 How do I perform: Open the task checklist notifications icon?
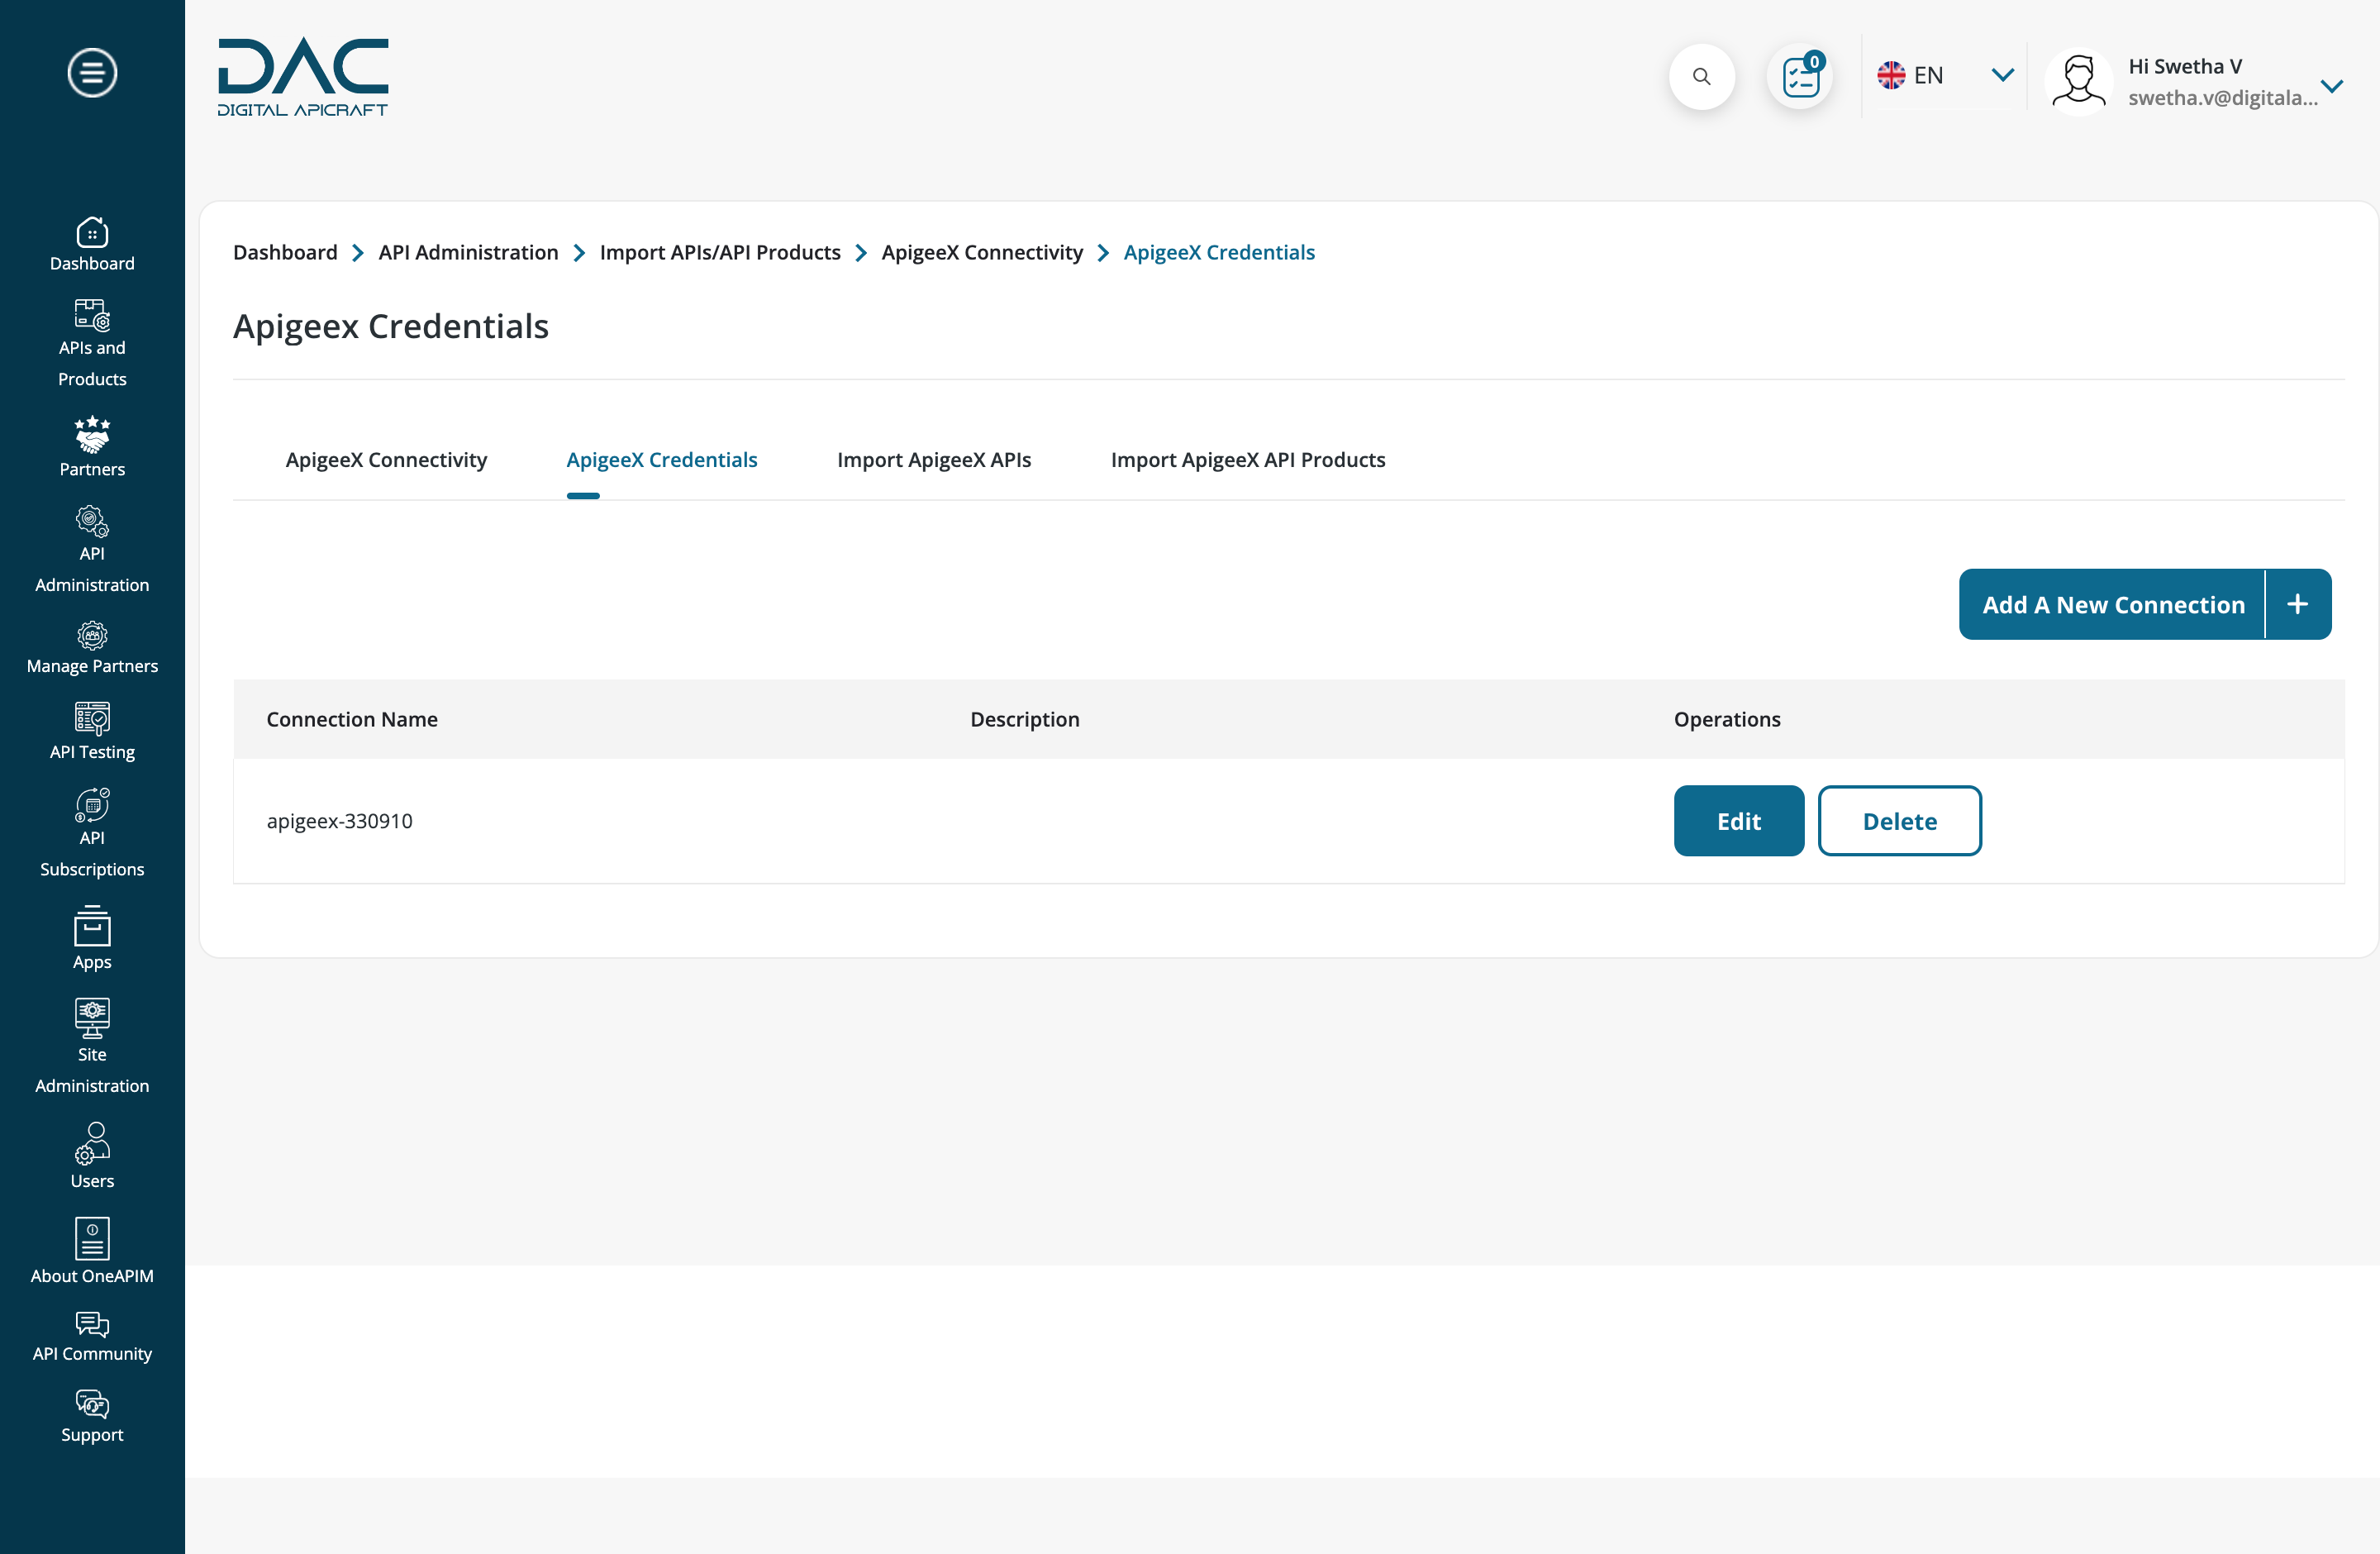1801,77
